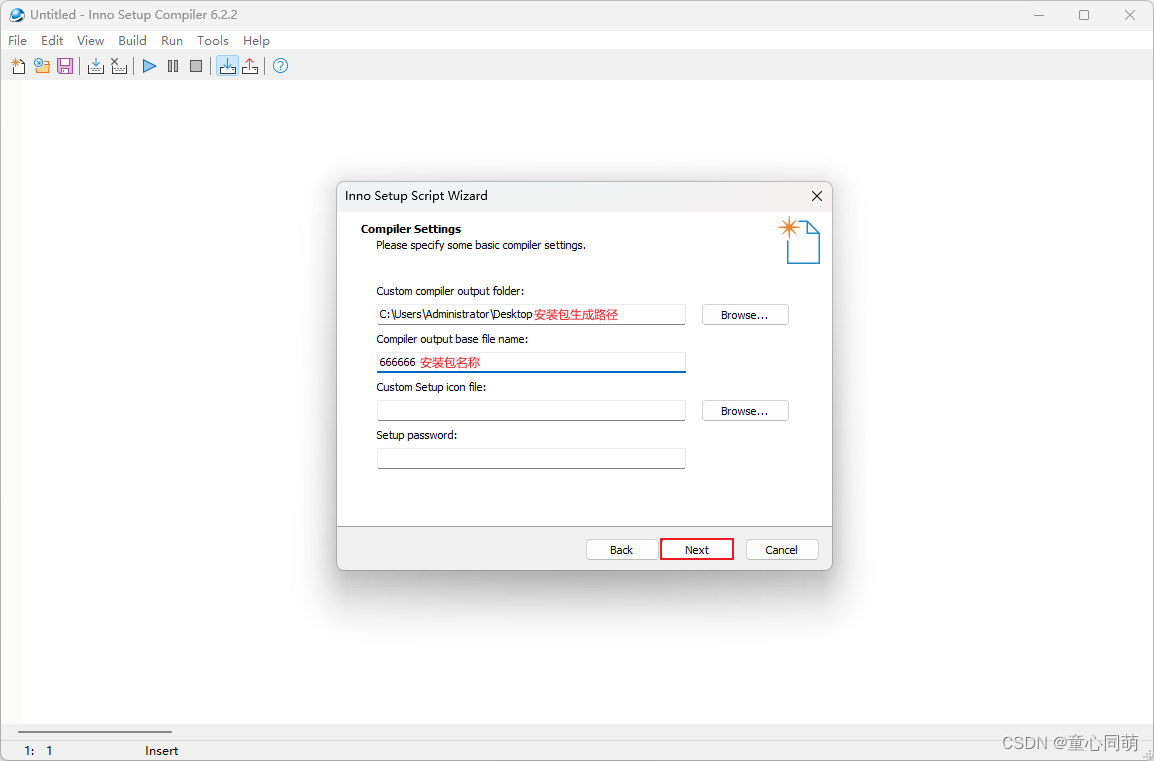Screen dimensions: 1154x761
Task: Minimize the Inno Setup Compiler window
Action: 1039,15
